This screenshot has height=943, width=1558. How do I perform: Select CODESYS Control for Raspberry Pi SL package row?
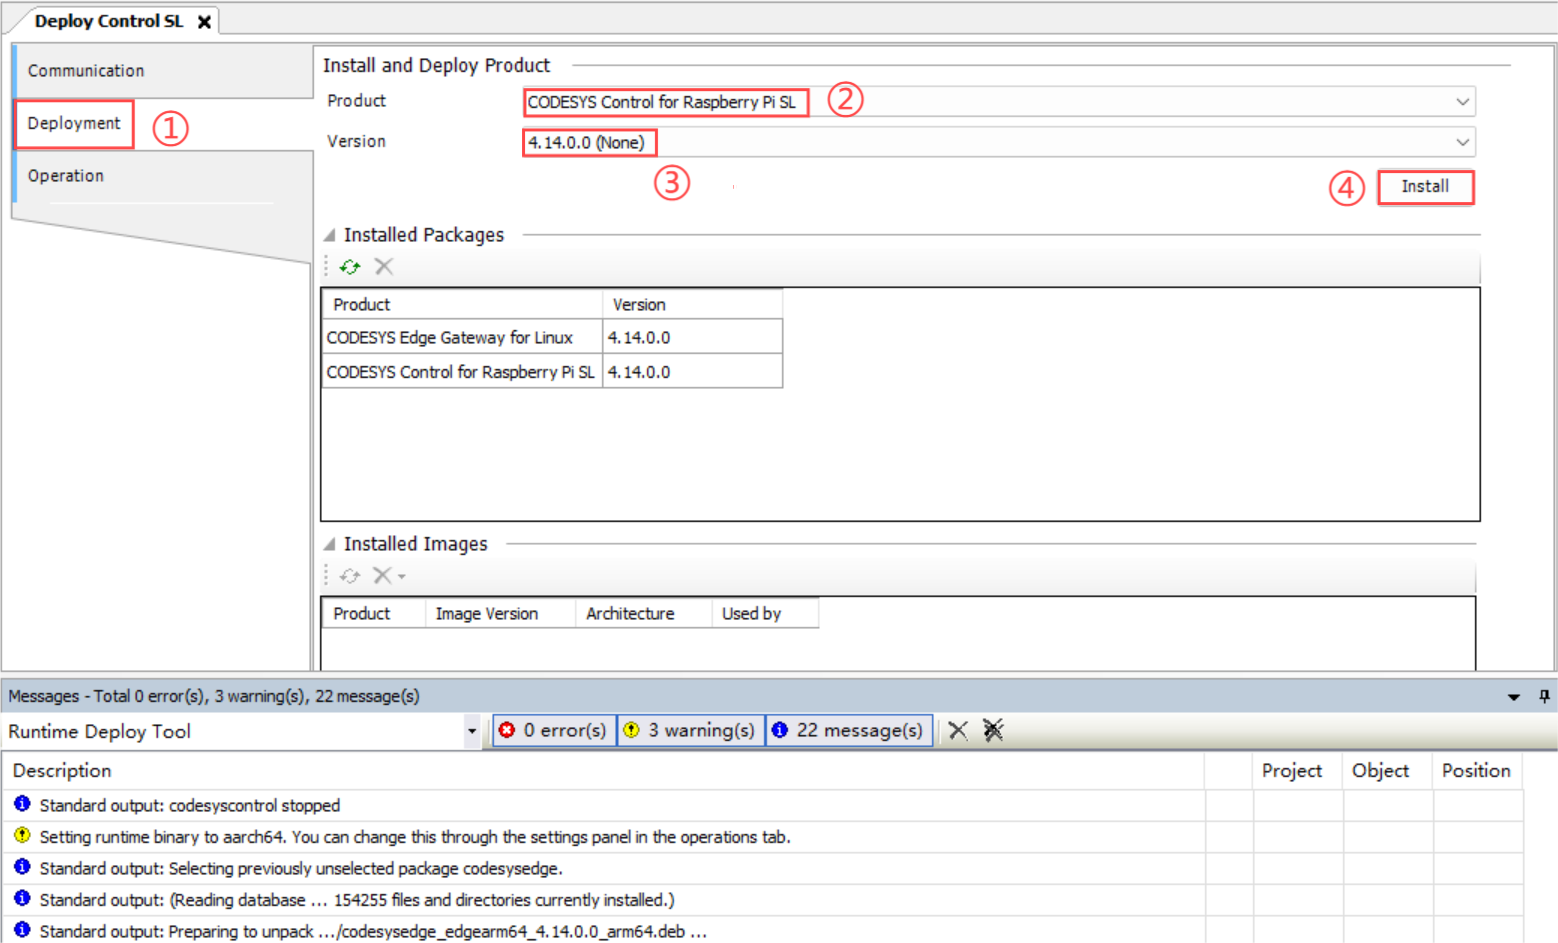(462, 372)
